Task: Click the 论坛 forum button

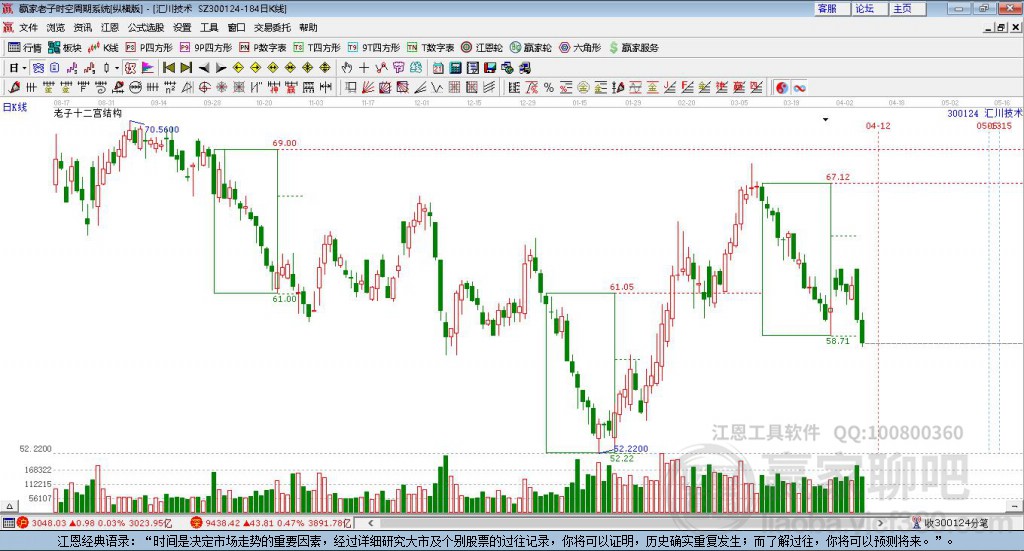Action: pos(869,8)
